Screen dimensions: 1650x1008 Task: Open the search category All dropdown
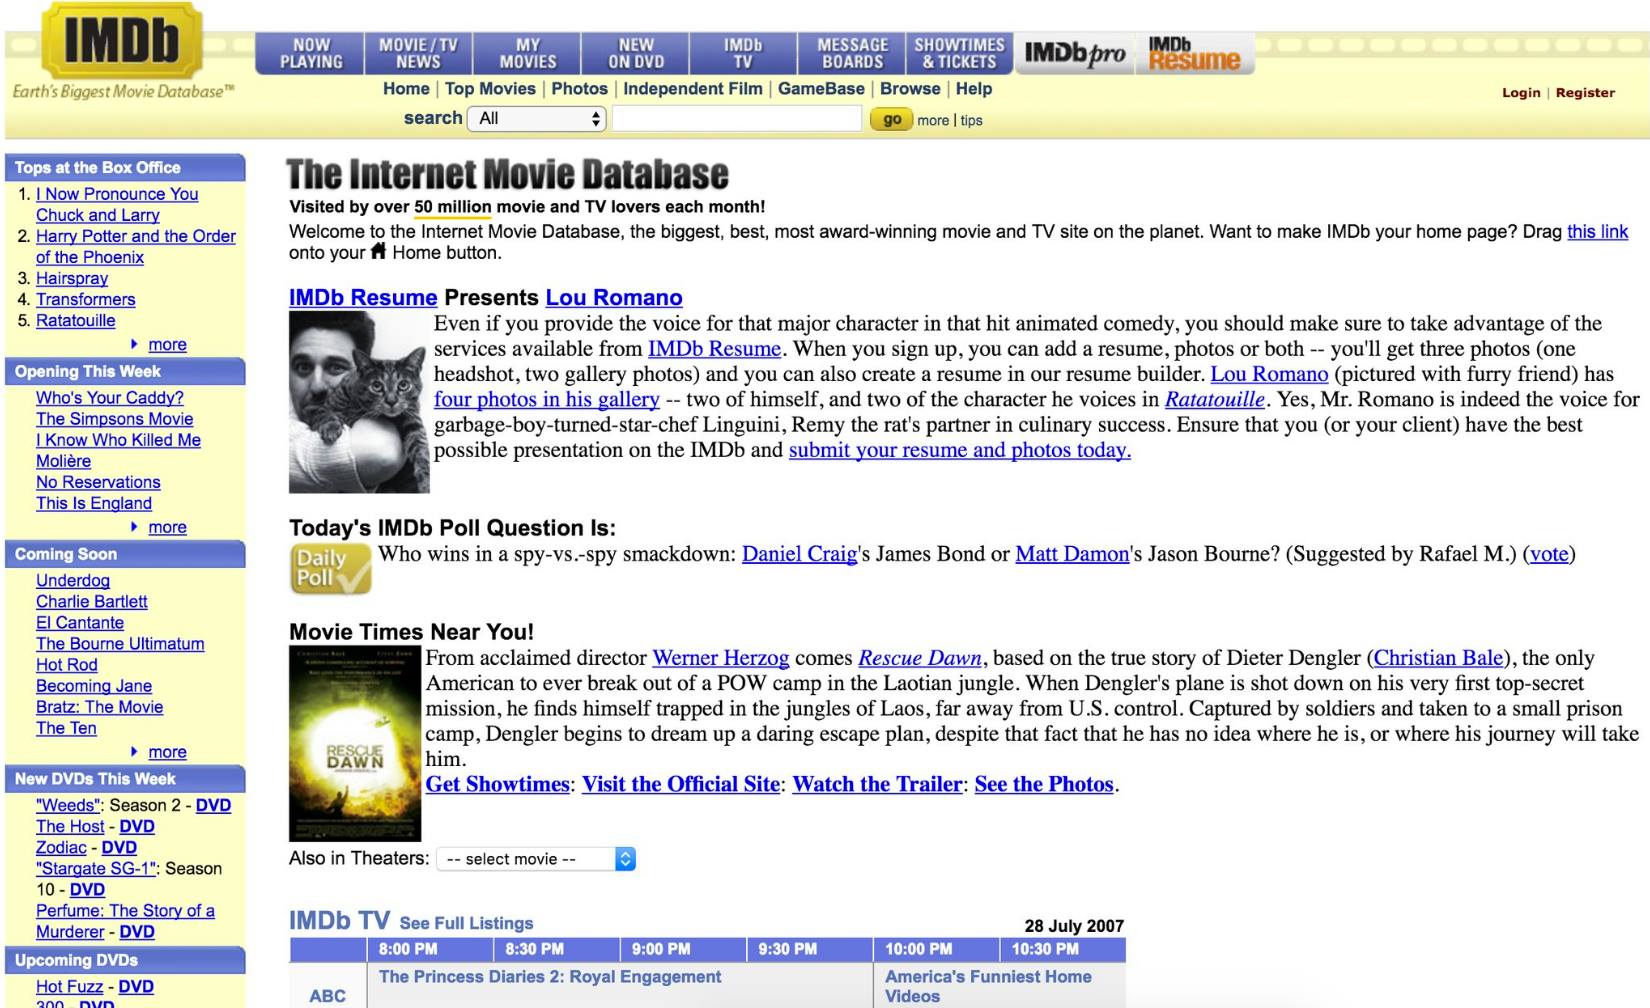pos(538,119)
